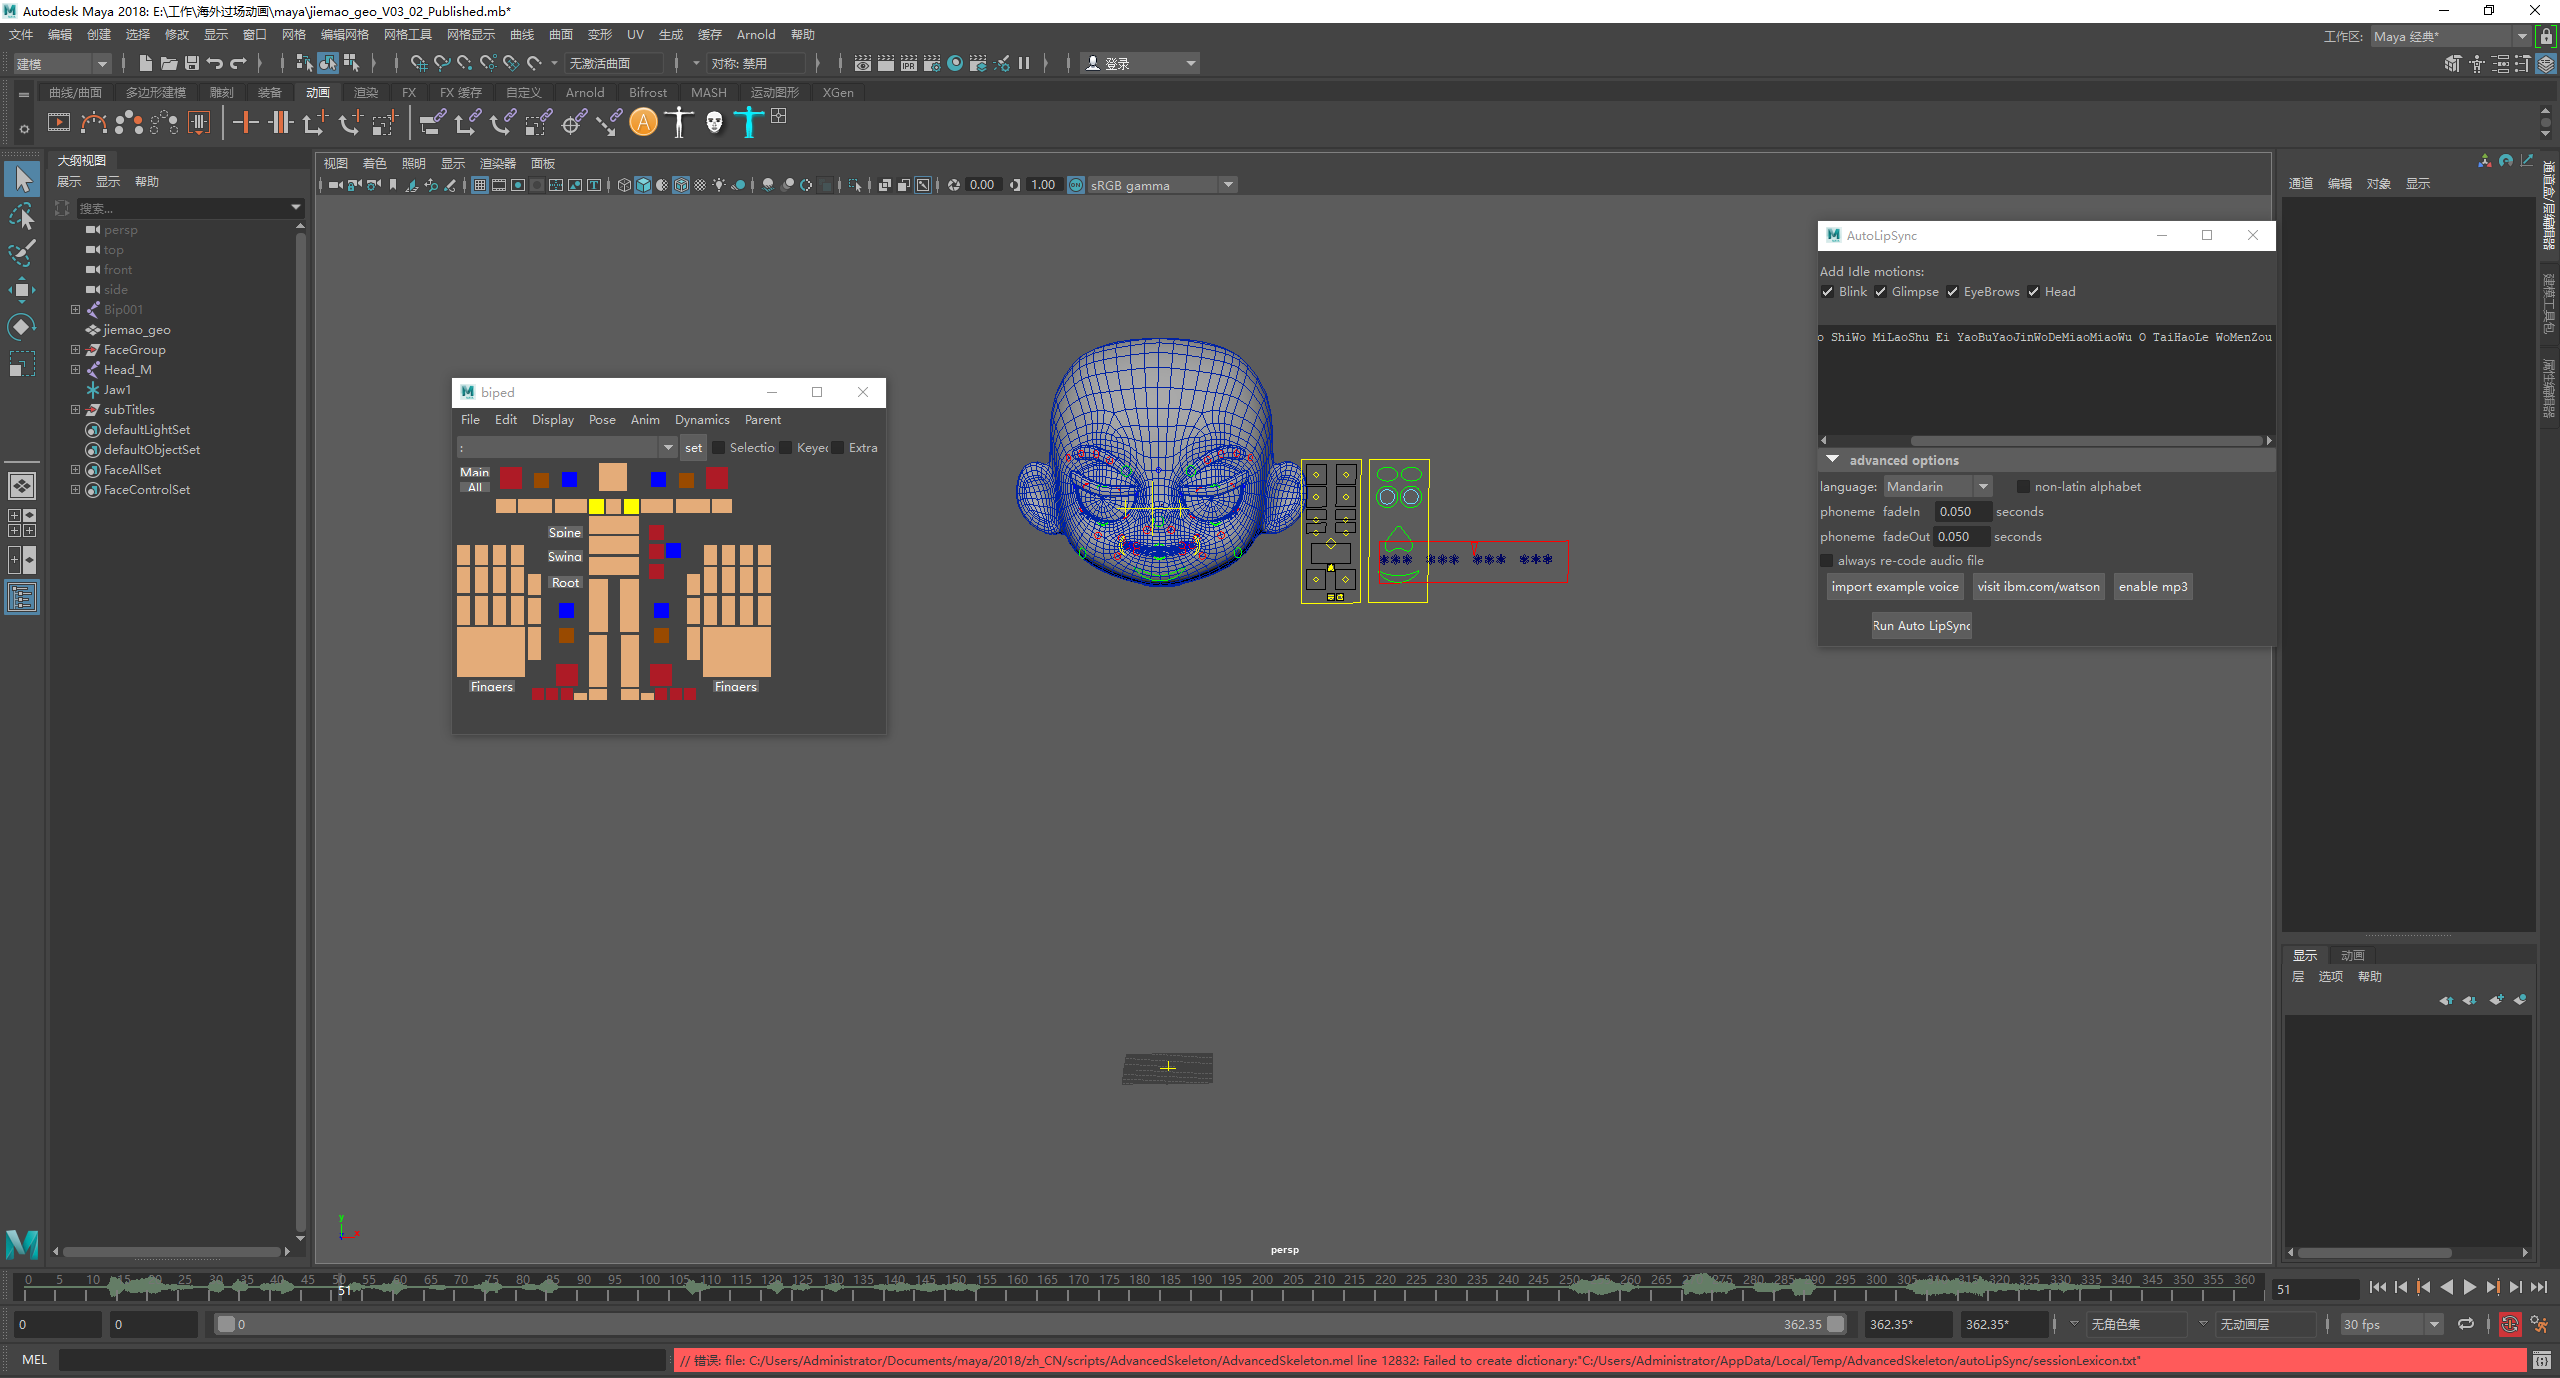
Task: Click the Redo arrow icon
Action: [x=238, y=63]
